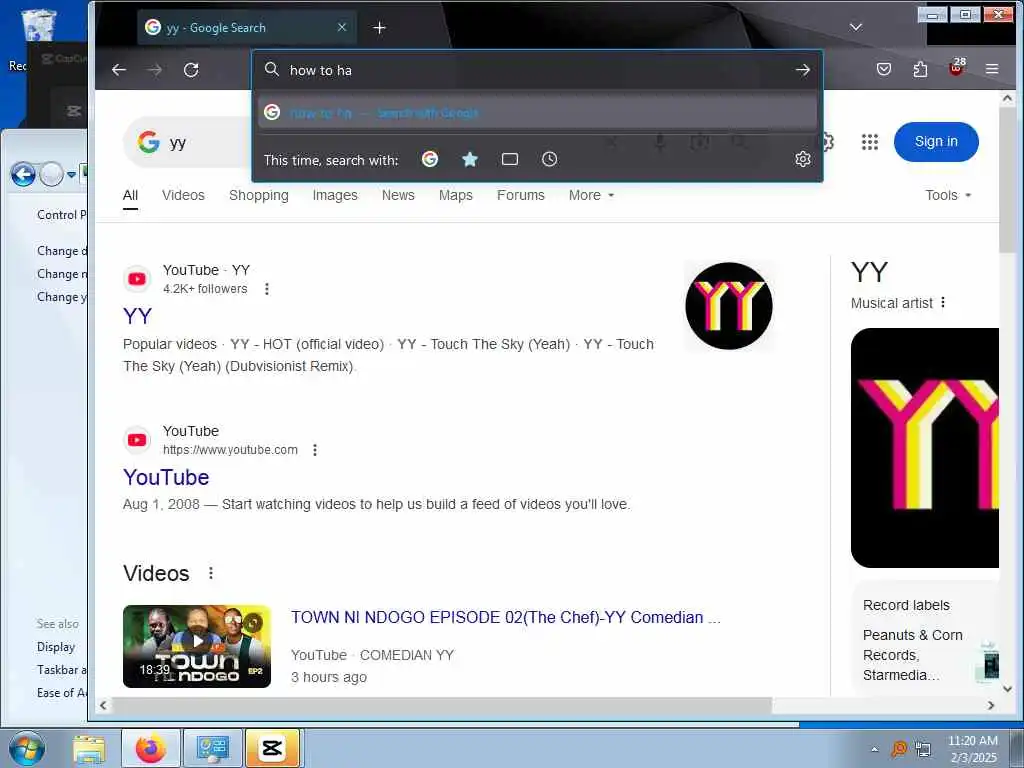Click the Google logo in search box
Viewport: 1024px width, 768px height.
(x=148, y=142)
